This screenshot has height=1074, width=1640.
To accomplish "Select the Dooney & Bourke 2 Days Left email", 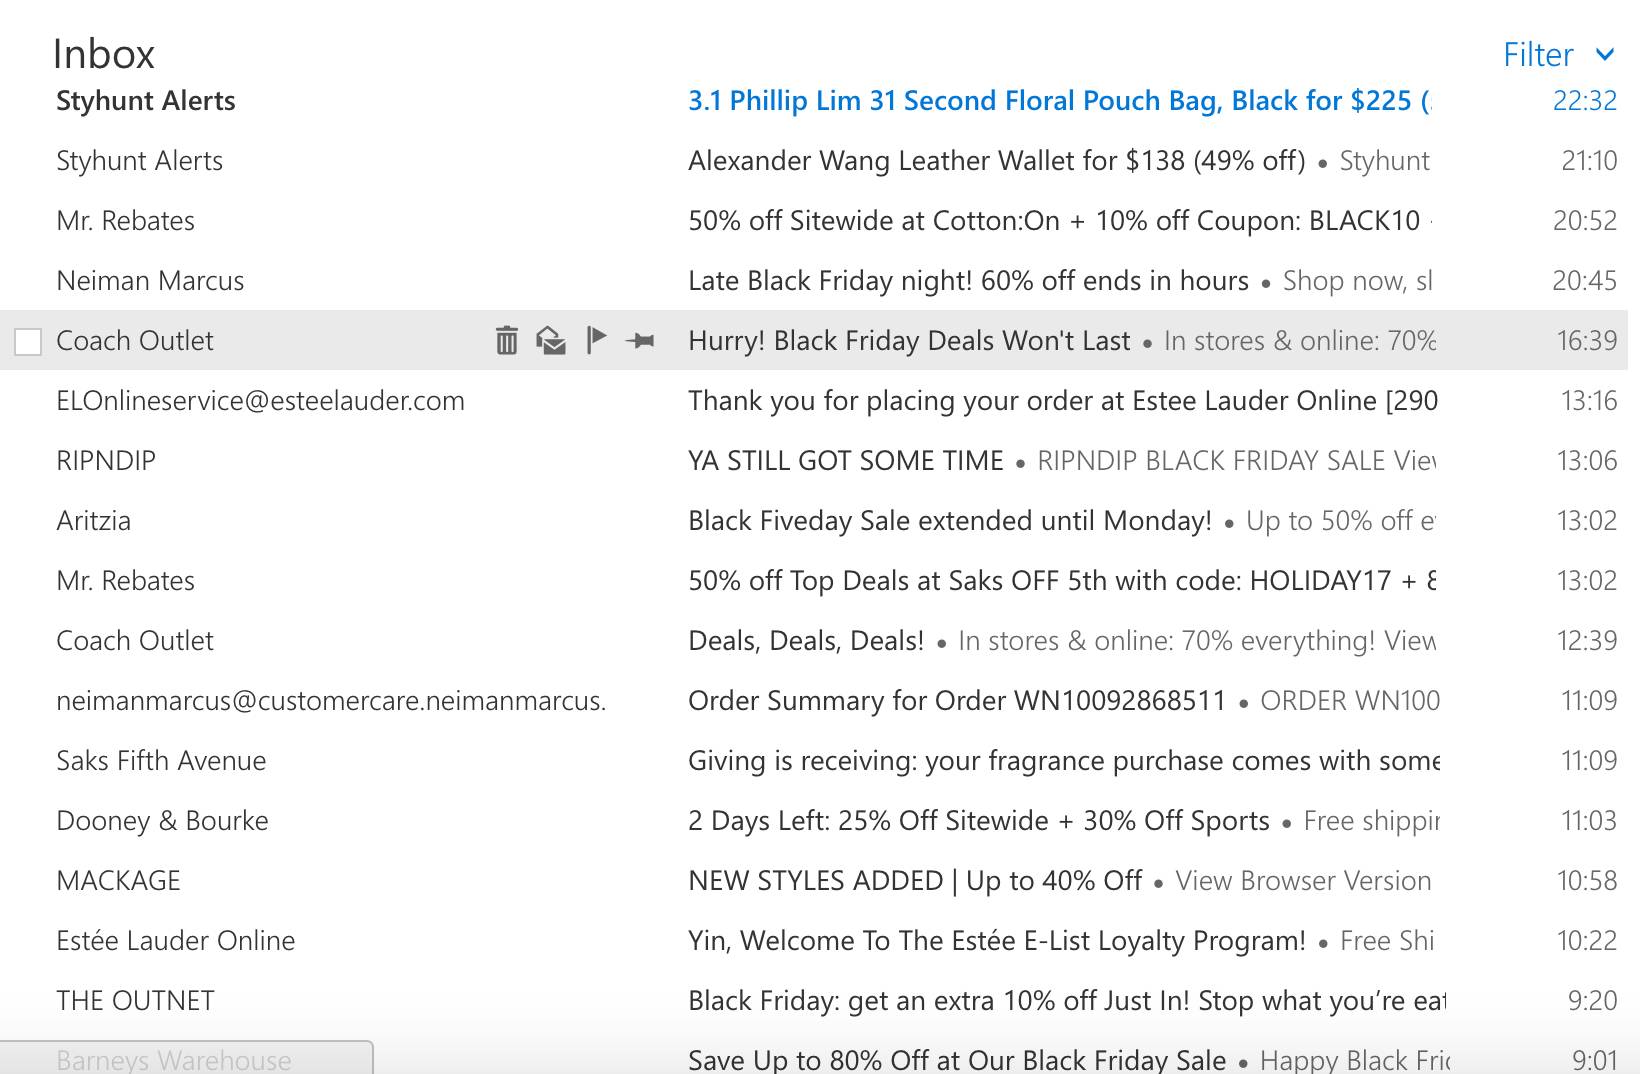I will [x=978, y=821].
